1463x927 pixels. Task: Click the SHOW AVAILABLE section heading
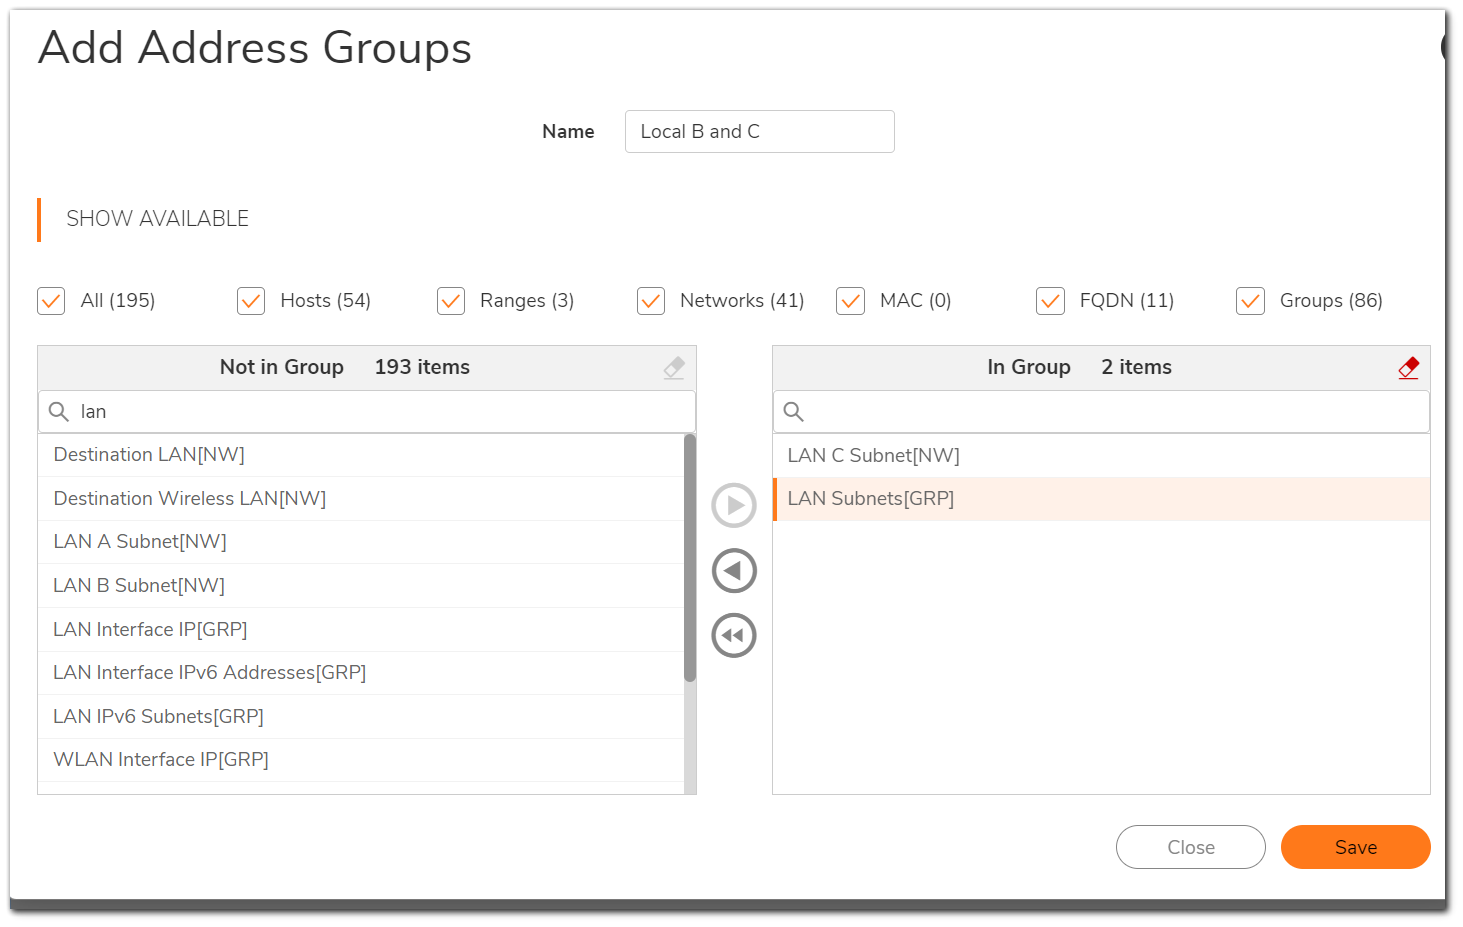(157, 219)
